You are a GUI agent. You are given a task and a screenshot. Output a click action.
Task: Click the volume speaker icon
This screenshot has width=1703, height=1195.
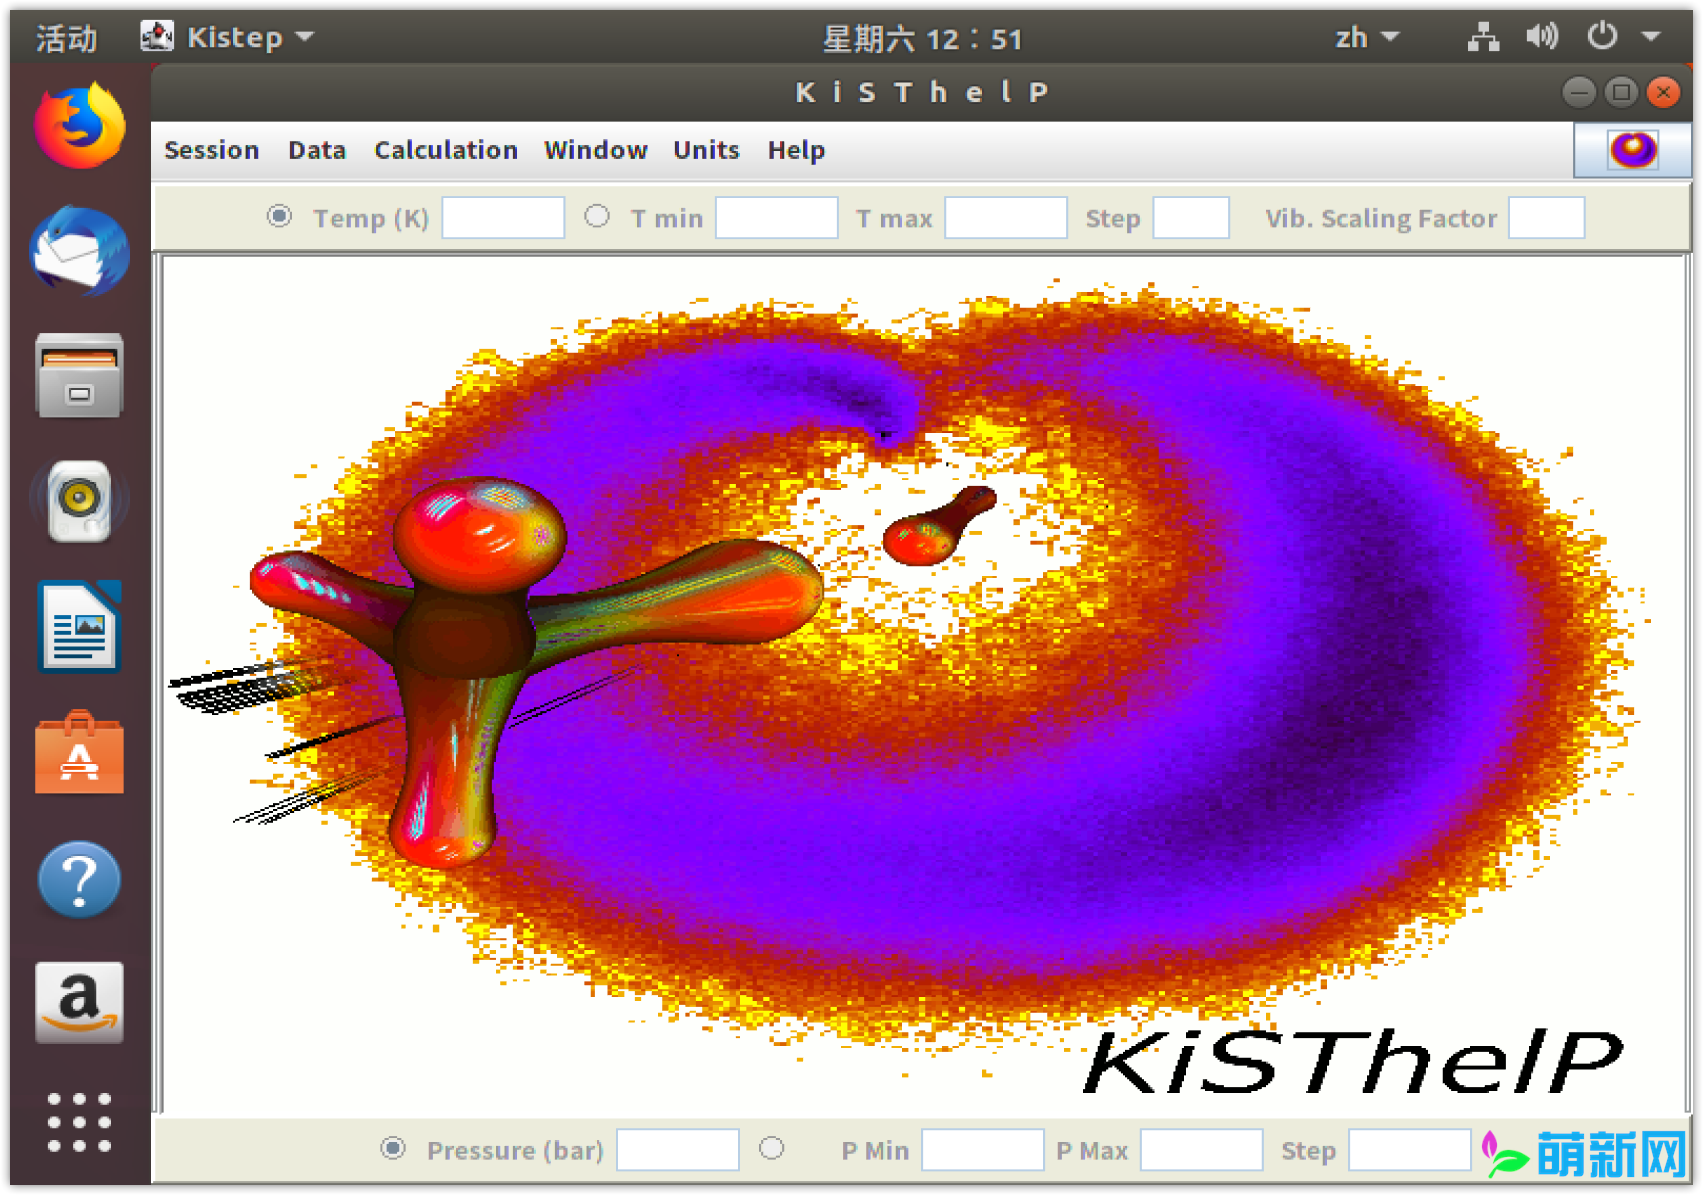click(x=1542, y=38)
